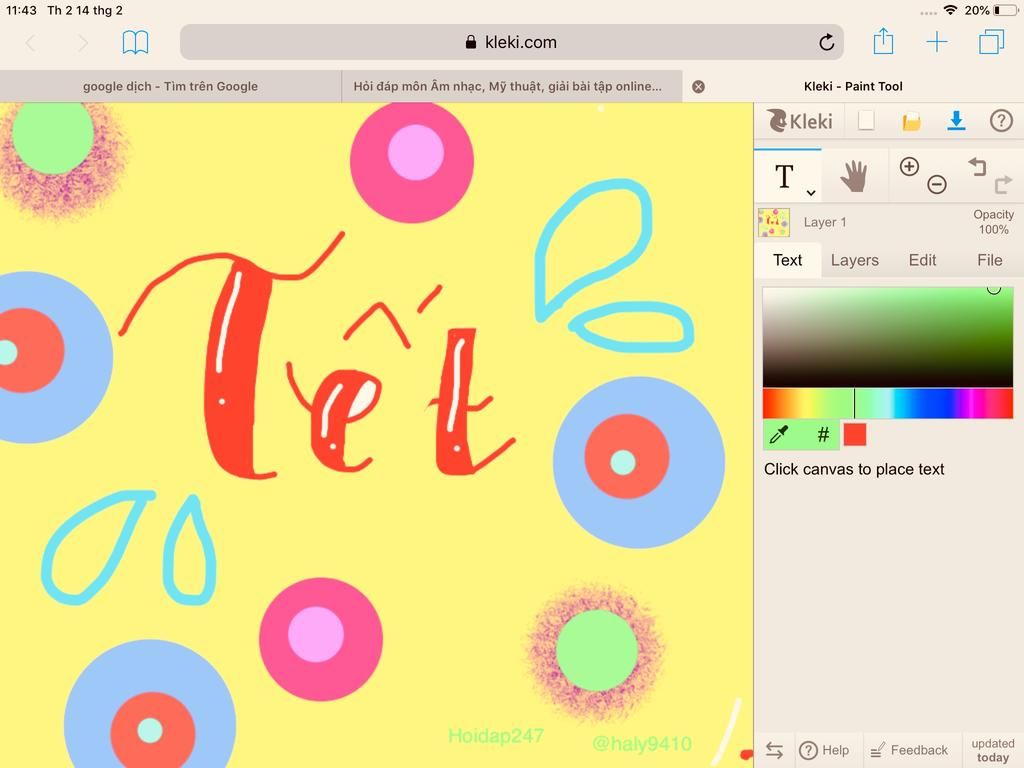The width and height of the screenshot is (1024, 768).
Task: Close the Kleki - Paint Tool tab
Action: tap(698, 87)
